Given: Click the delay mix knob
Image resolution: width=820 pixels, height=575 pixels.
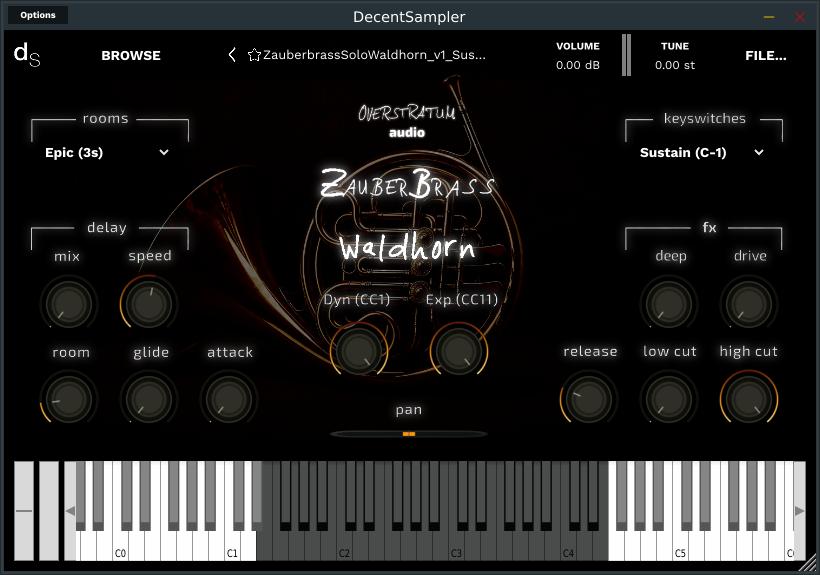Looking at the screenshot, I should pos(69,303).
